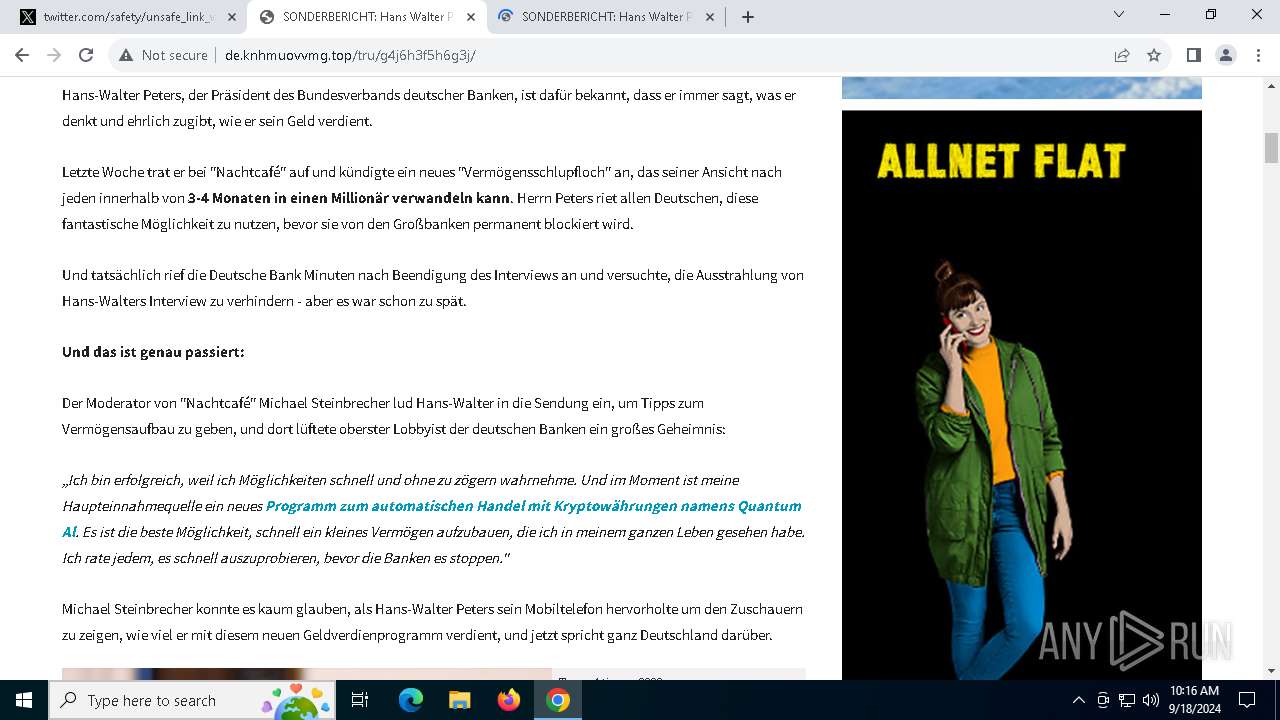This screenshot has width=1280, height=720.
Task: Open the article image below the text
Action: tap(307, 674)
